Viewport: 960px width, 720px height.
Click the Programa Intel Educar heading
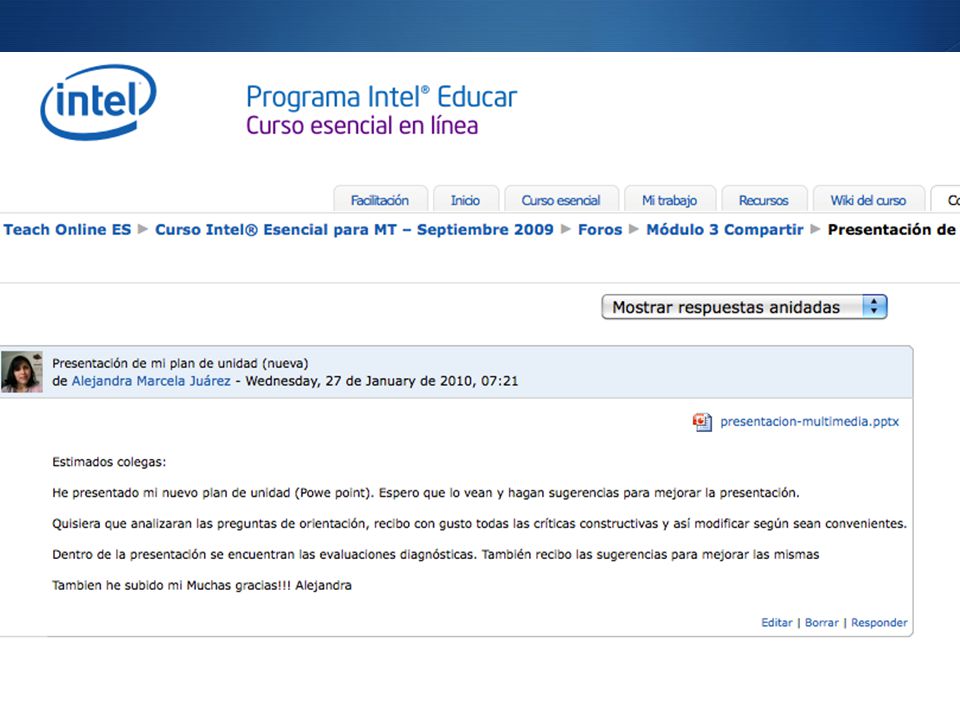[381, 97]
